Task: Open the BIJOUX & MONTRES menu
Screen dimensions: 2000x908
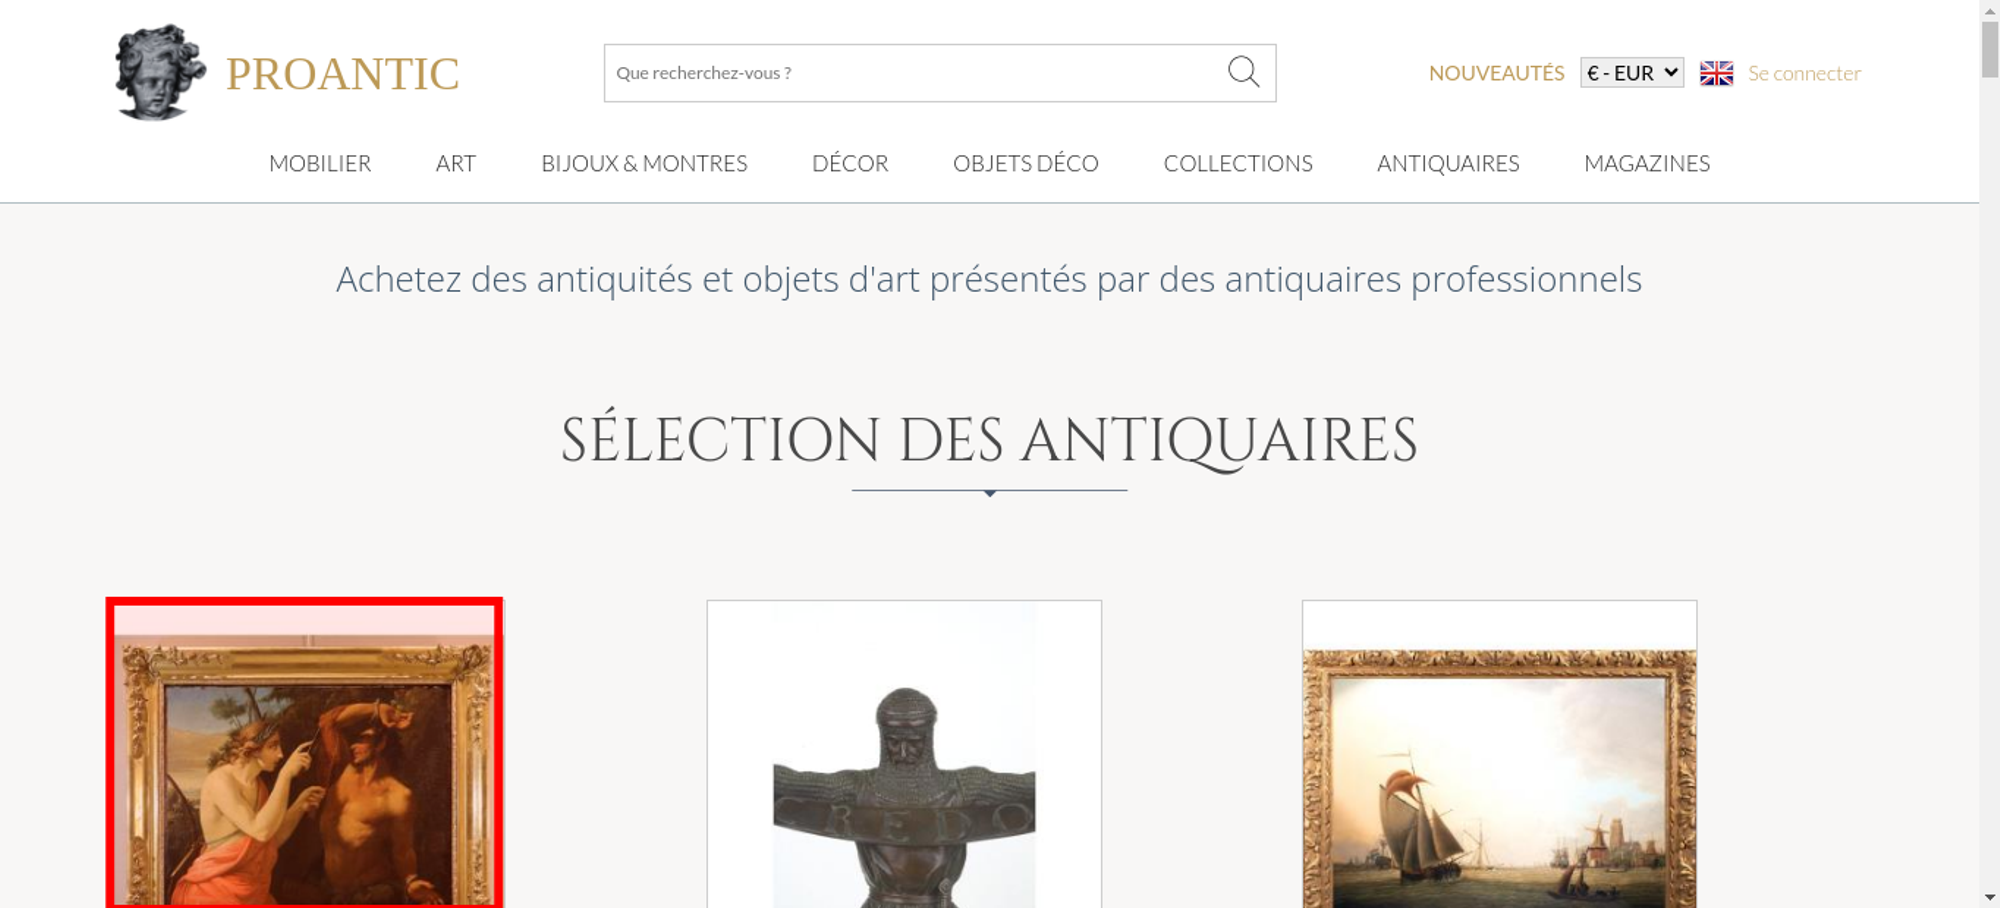Action: point(644,163)
